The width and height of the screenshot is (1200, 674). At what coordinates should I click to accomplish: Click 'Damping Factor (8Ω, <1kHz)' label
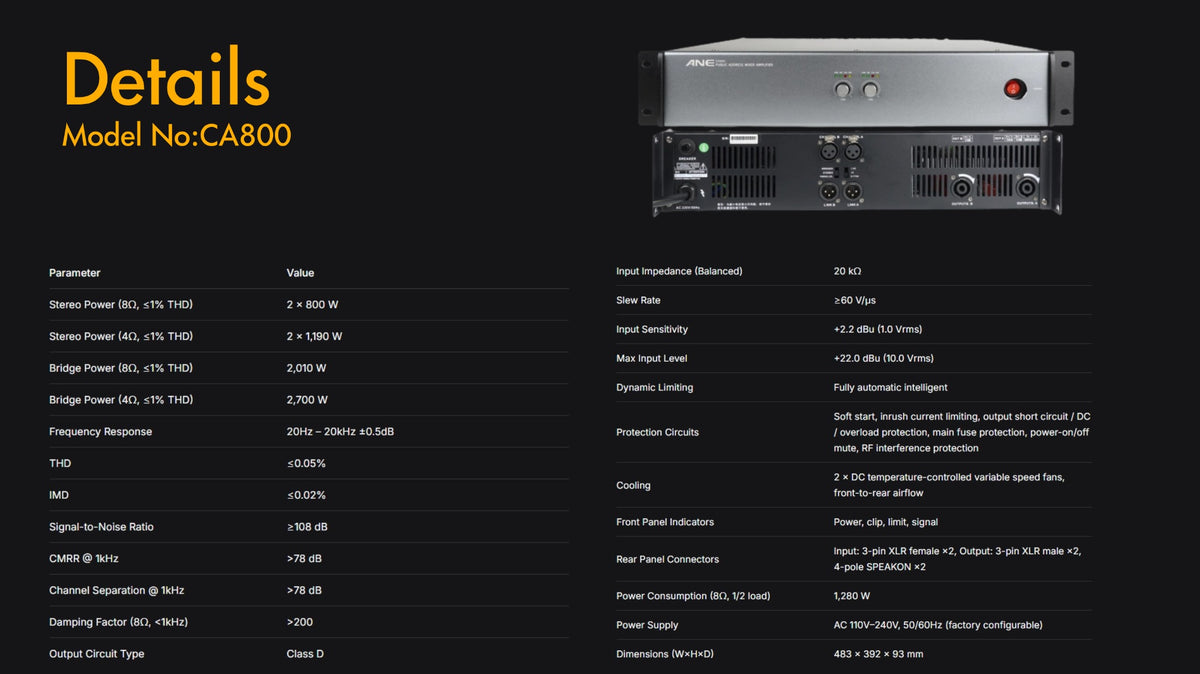119,622
